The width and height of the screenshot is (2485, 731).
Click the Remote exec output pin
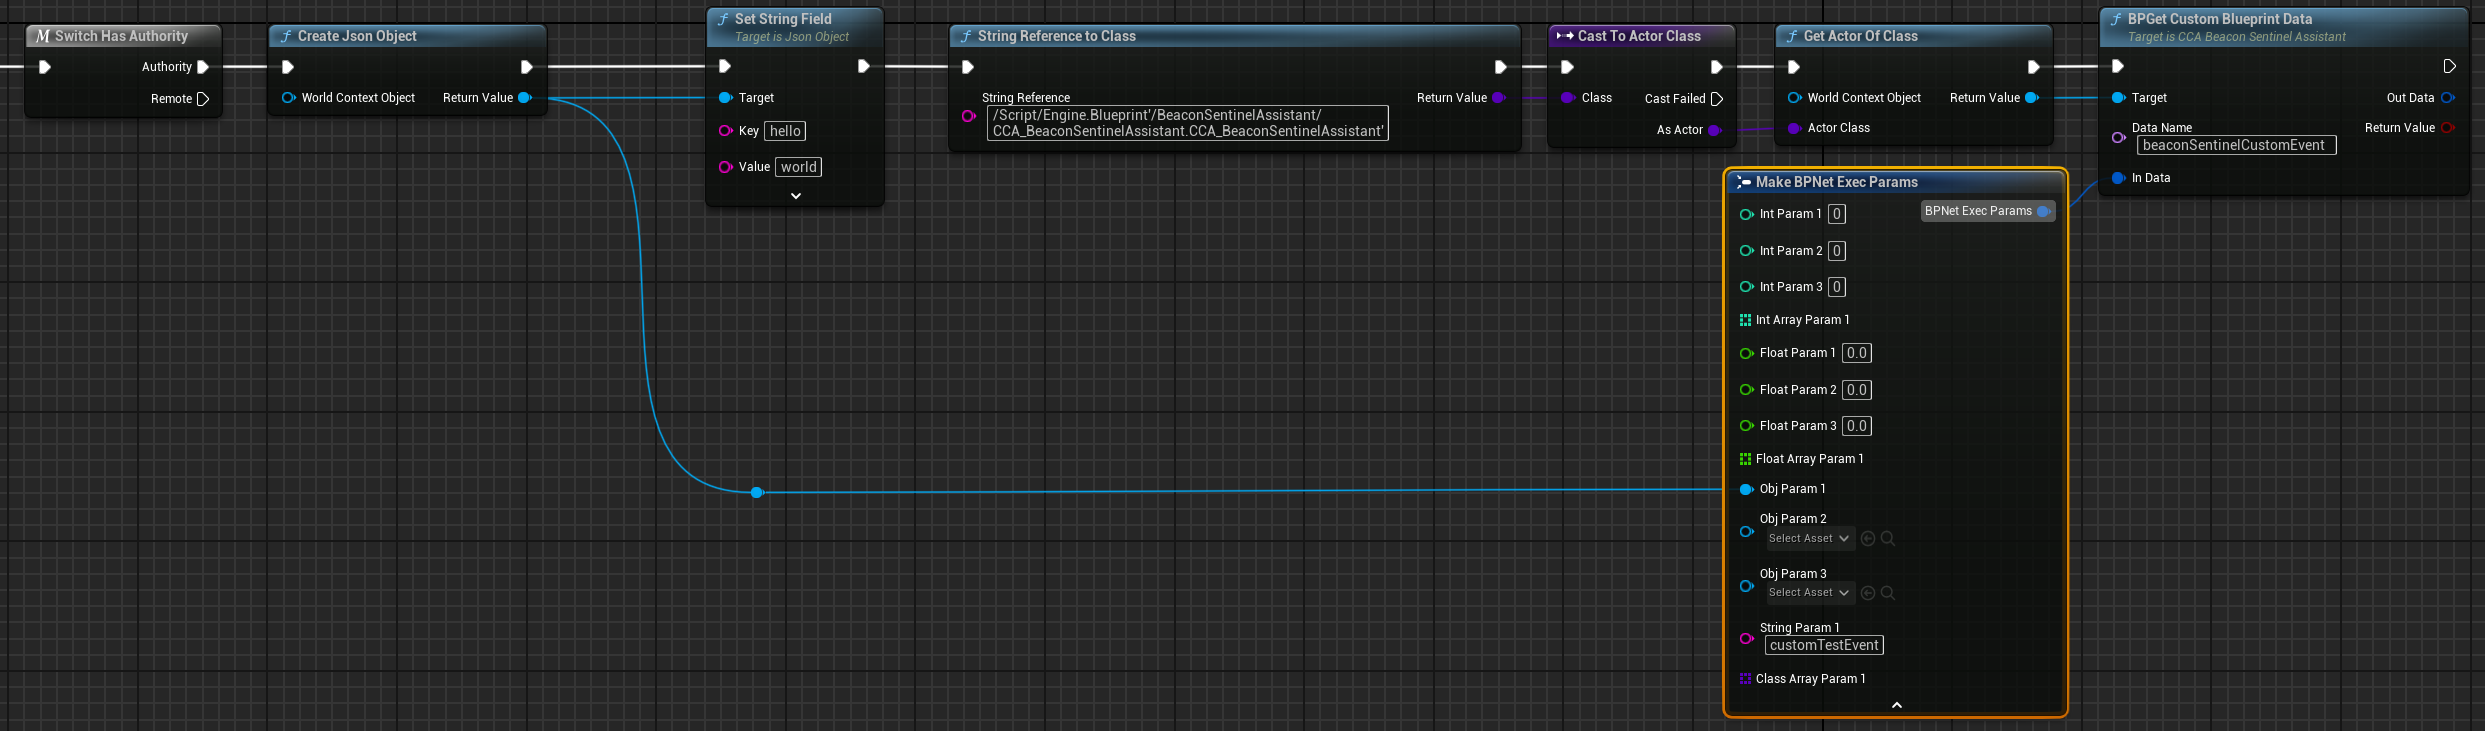click(x=203, y=99)
